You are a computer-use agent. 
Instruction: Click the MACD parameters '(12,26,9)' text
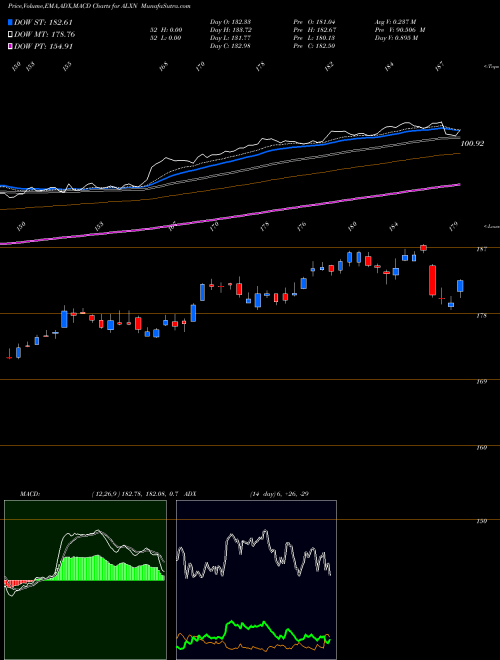(105, 494)
